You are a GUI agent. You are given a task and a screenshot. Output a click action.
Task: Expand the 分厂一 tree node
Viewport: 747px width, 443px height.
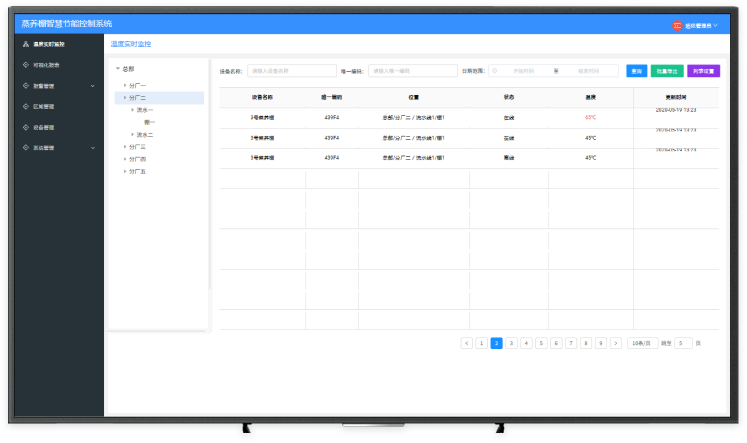[x=125, y=85]
